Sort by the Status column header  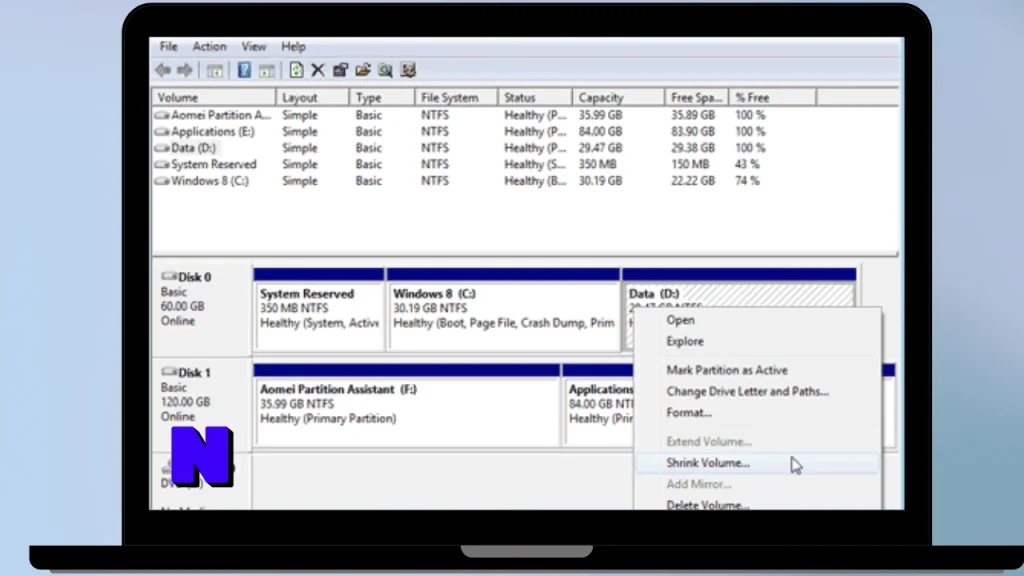(x=535, y=97)
